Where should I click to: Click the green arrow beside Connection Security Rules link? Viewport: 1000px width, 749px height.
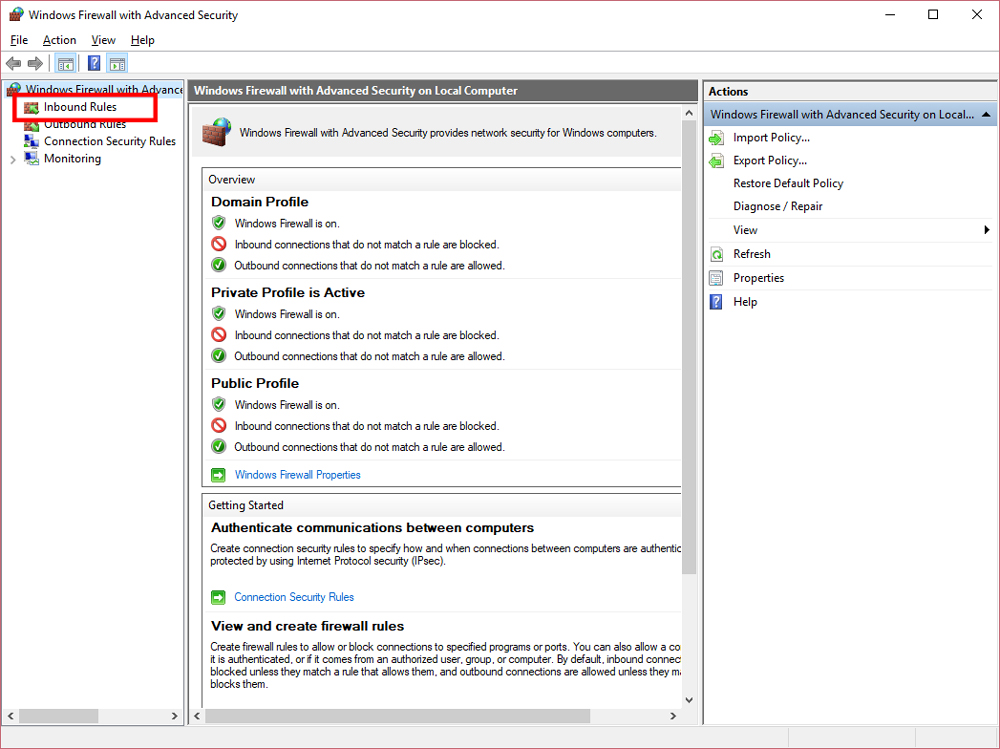[x=218, y=597]
